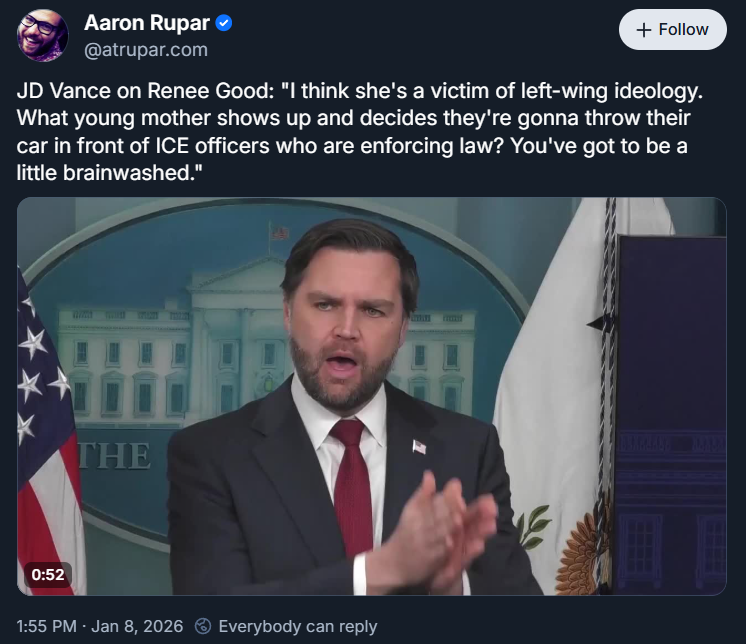Click the reply settings icon
This screenshot has height=644, width=746.
coord(203,627)
